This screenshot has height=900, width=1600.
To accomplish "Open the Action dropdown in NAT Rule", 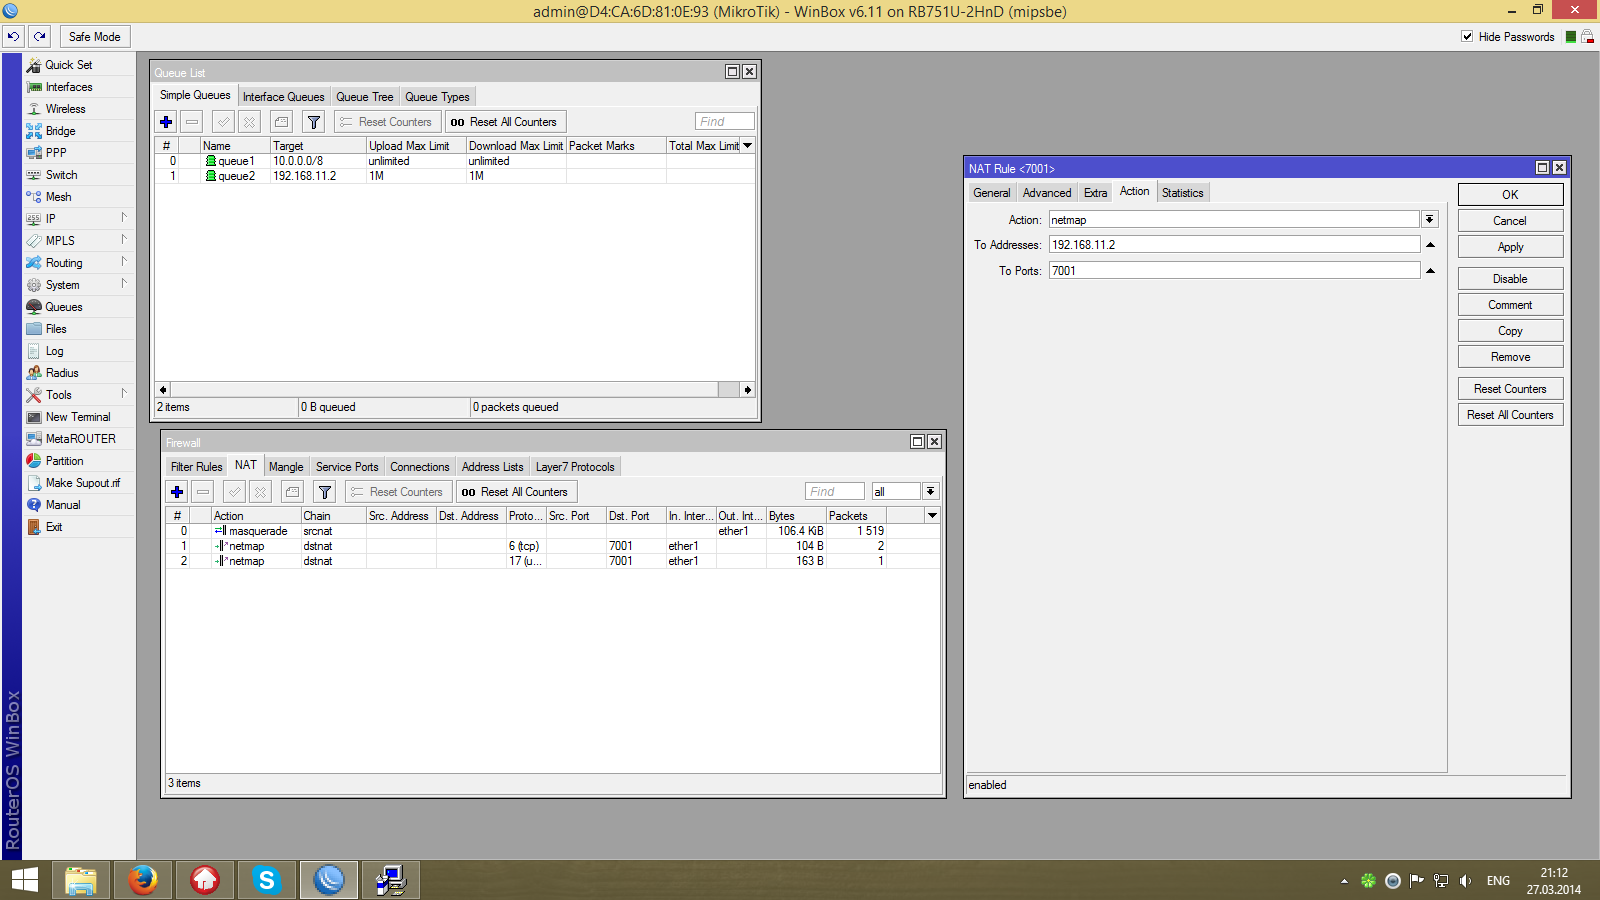I will pos(1430,219).
